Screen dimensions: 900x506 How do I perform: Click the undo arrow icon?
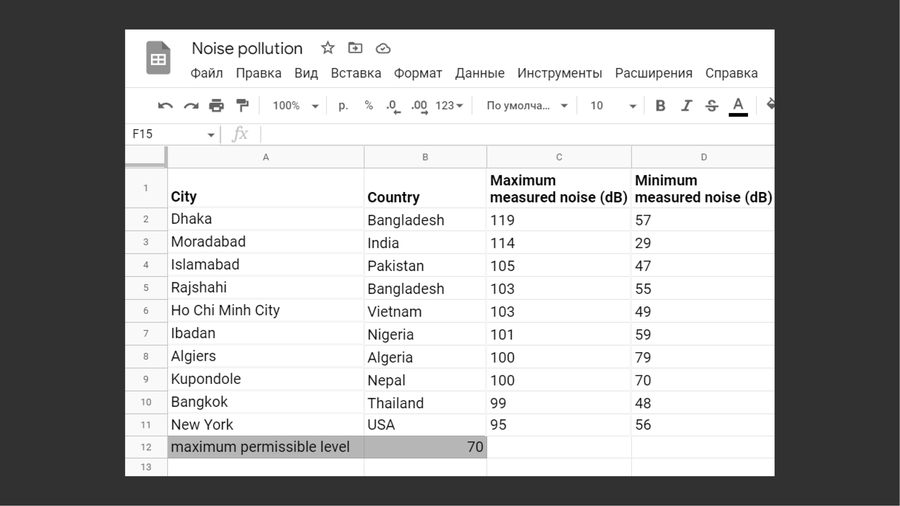click(x=165, y=105)
